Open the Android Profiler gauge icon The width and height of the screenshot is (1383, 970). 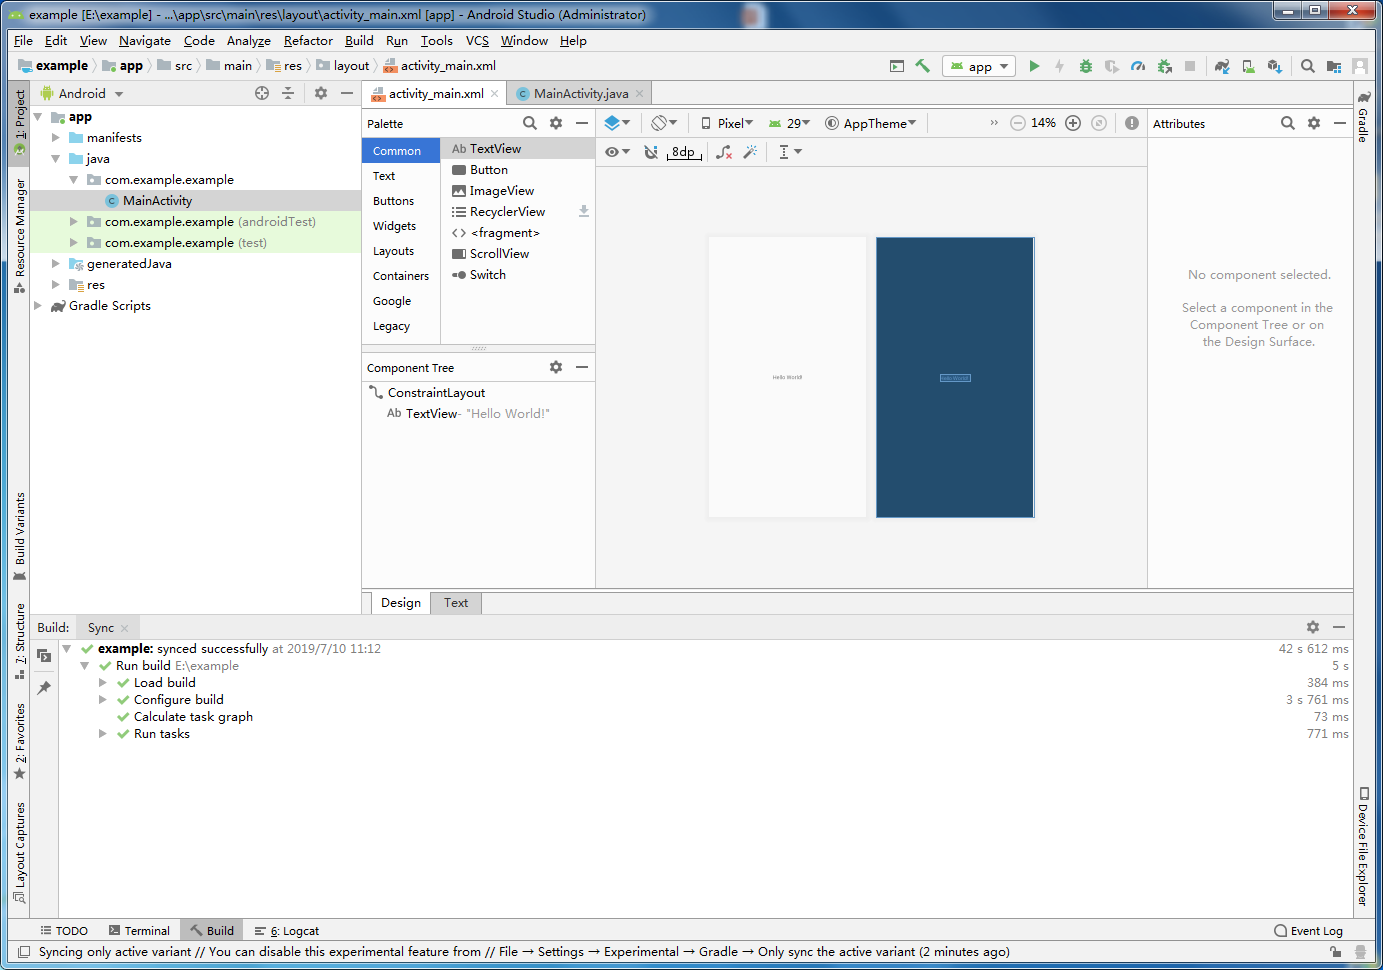coord(1138,66)
